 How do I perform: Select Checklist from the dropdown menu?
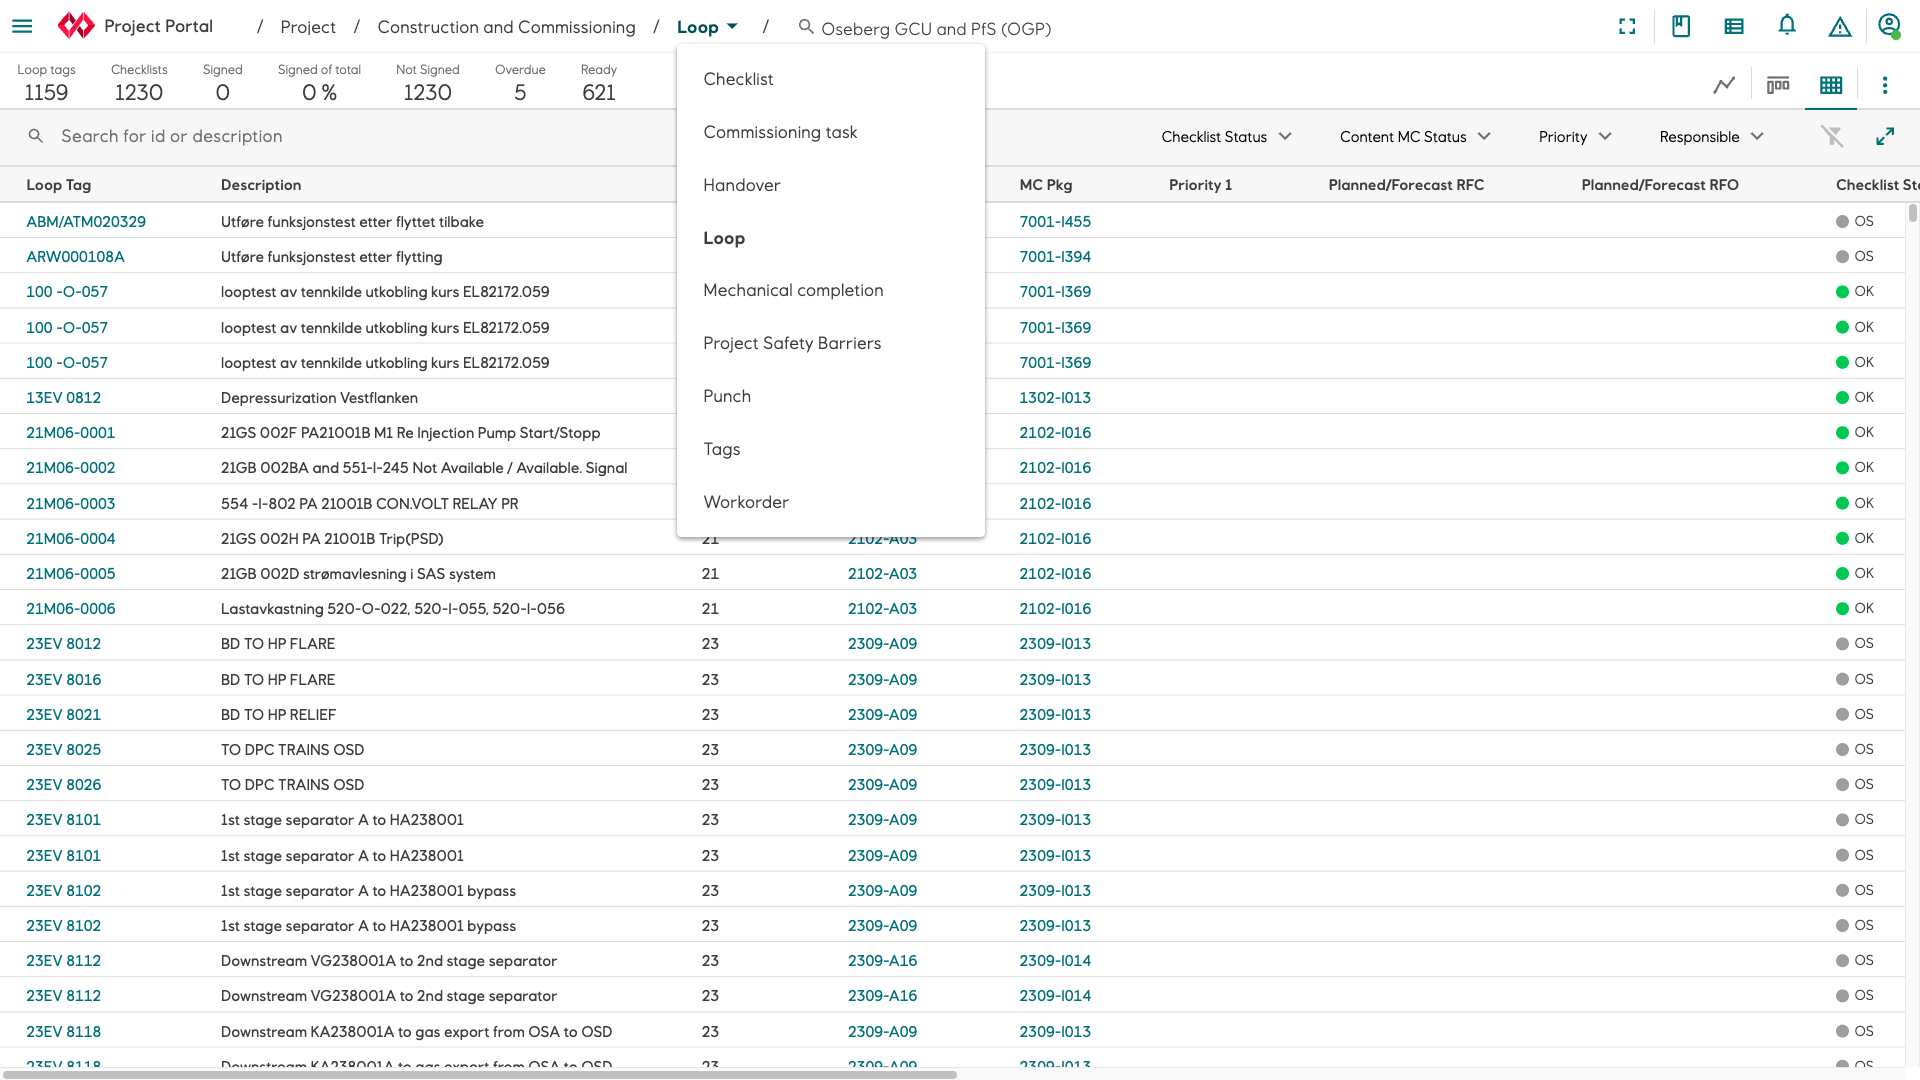831,79
